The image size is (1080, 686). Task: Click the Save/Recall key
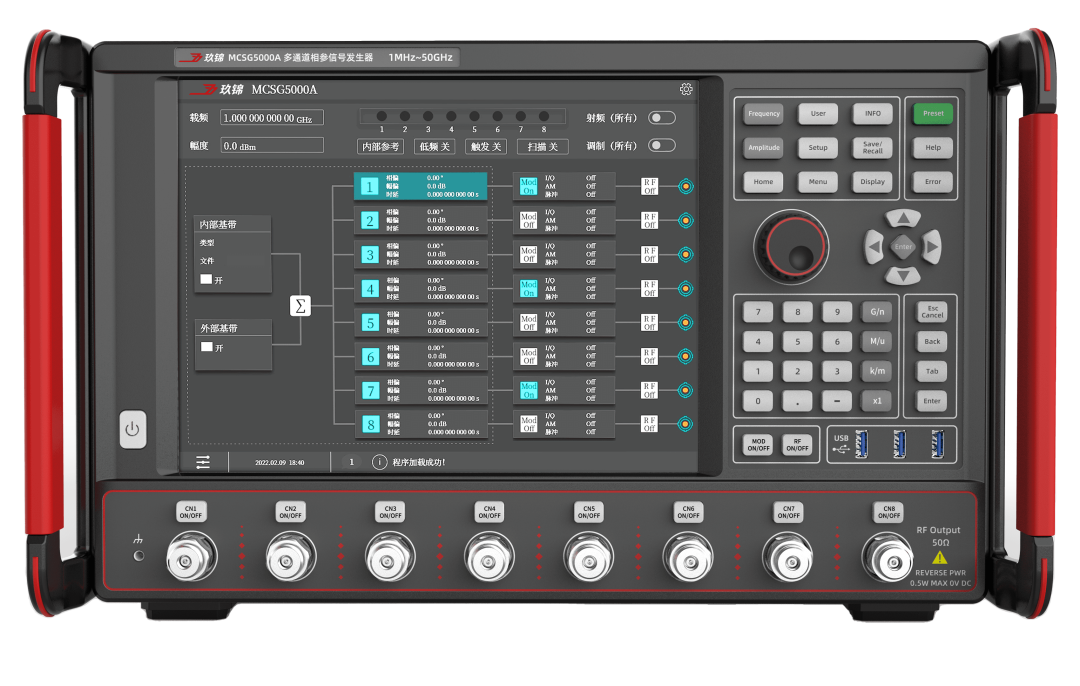[x=872, y=147]
